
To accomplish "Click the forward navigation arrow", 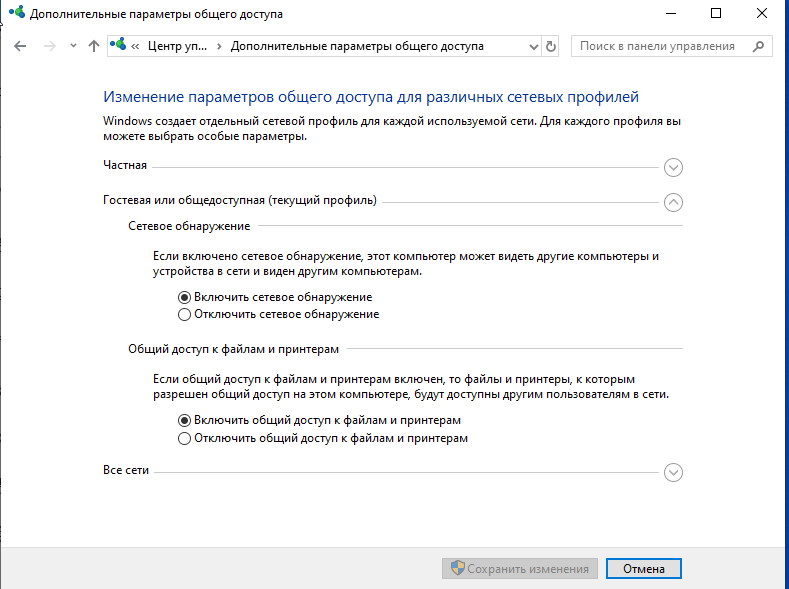I will click(49, 46).
